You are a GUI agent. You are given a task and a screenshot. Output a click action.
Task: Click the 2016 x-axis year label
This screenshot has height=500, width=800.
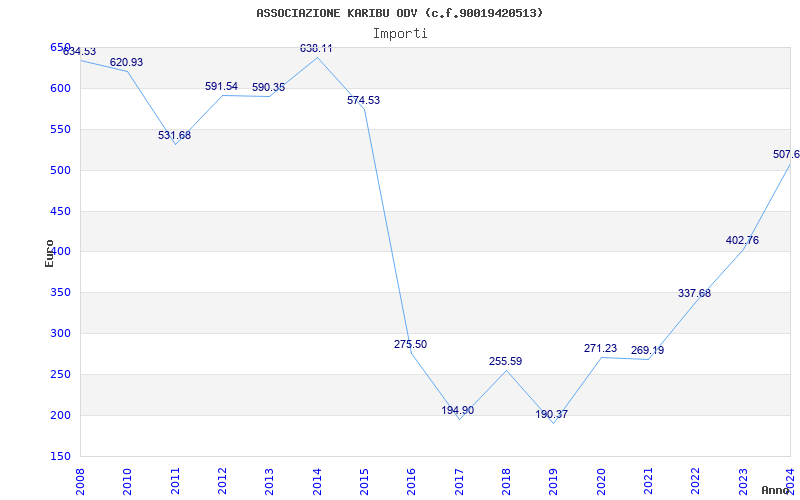[x=412, y=482]
